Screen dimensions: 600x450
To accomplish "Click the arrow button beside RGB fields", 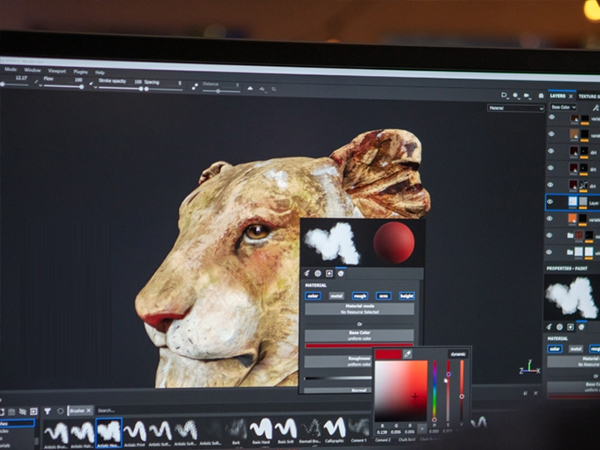I will (421, 429).
